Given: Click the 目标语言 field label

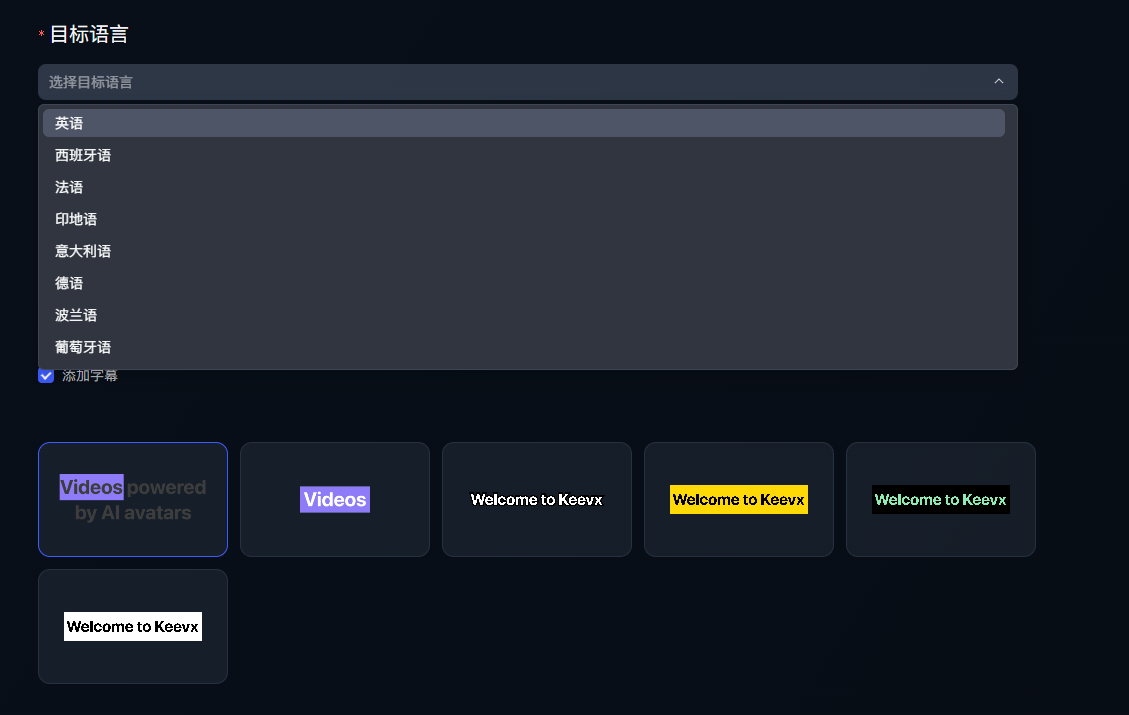Looking at the screenshot, I should tap(89, 34).
